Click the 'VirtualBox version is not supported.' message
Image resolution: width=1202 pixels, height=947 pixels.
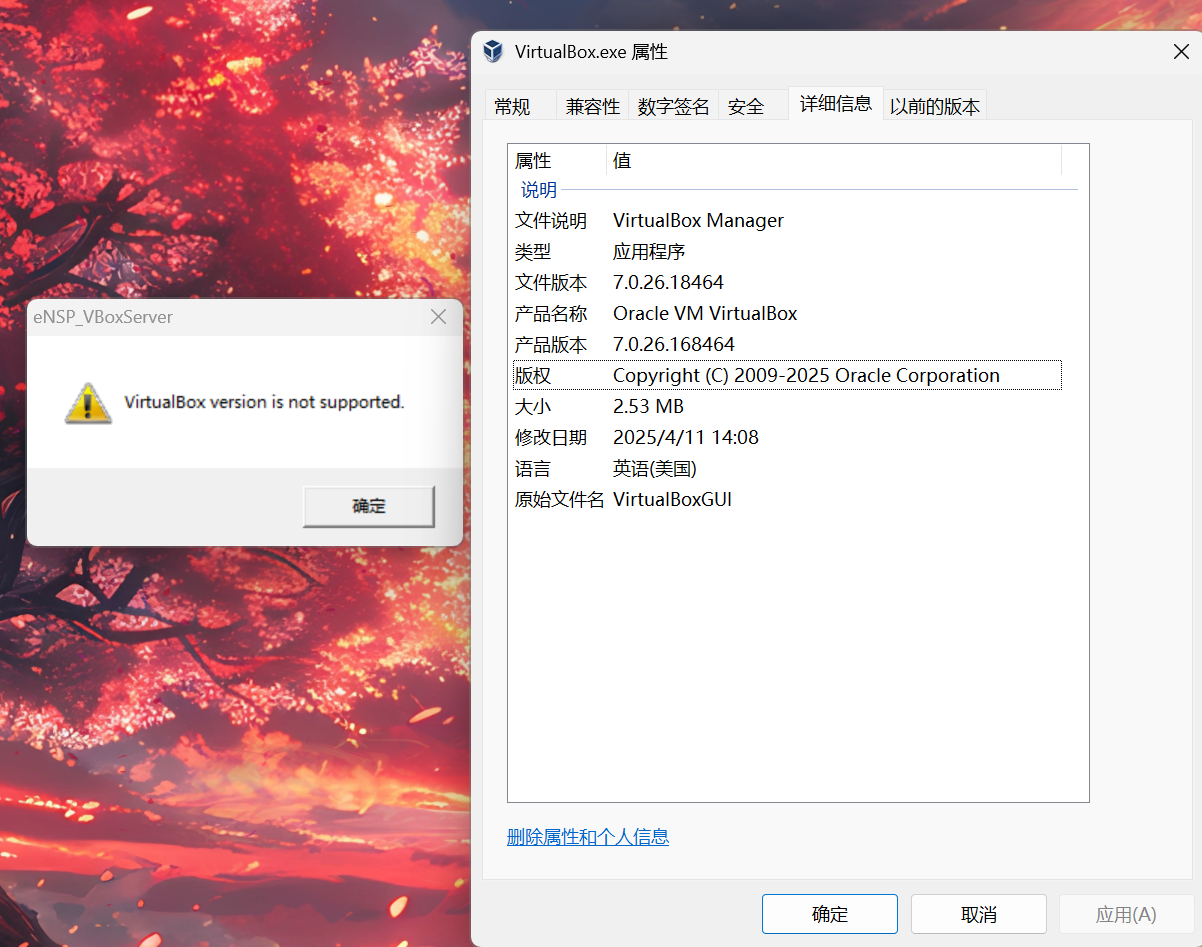pos(264,402)
